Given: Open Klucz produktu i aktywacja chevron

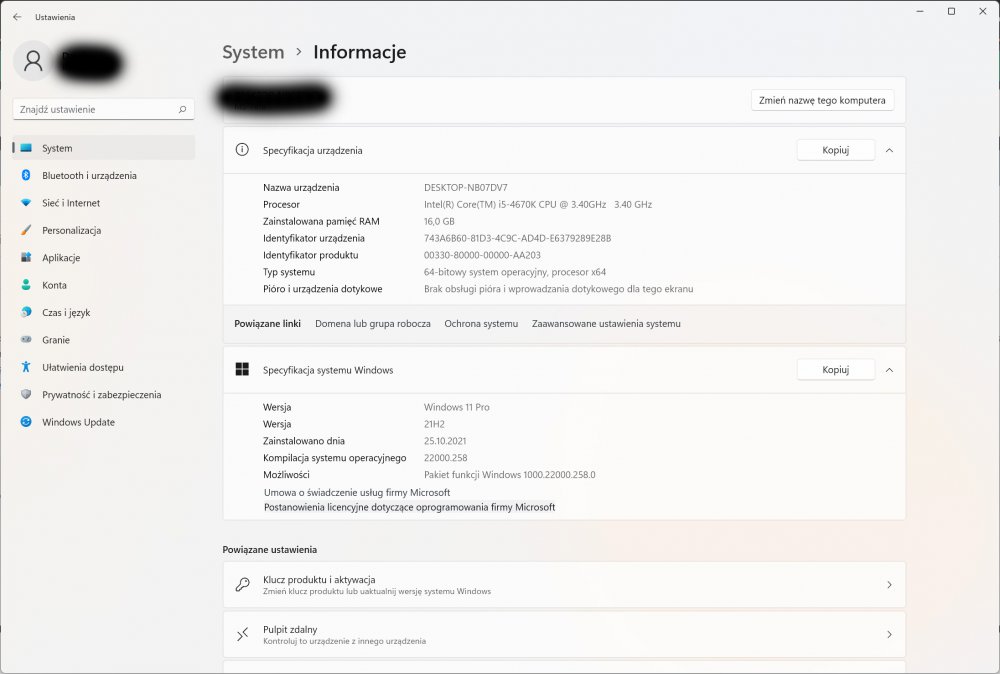Looking at the screenshot, I should pyautogui.click(x=889, y=585).
